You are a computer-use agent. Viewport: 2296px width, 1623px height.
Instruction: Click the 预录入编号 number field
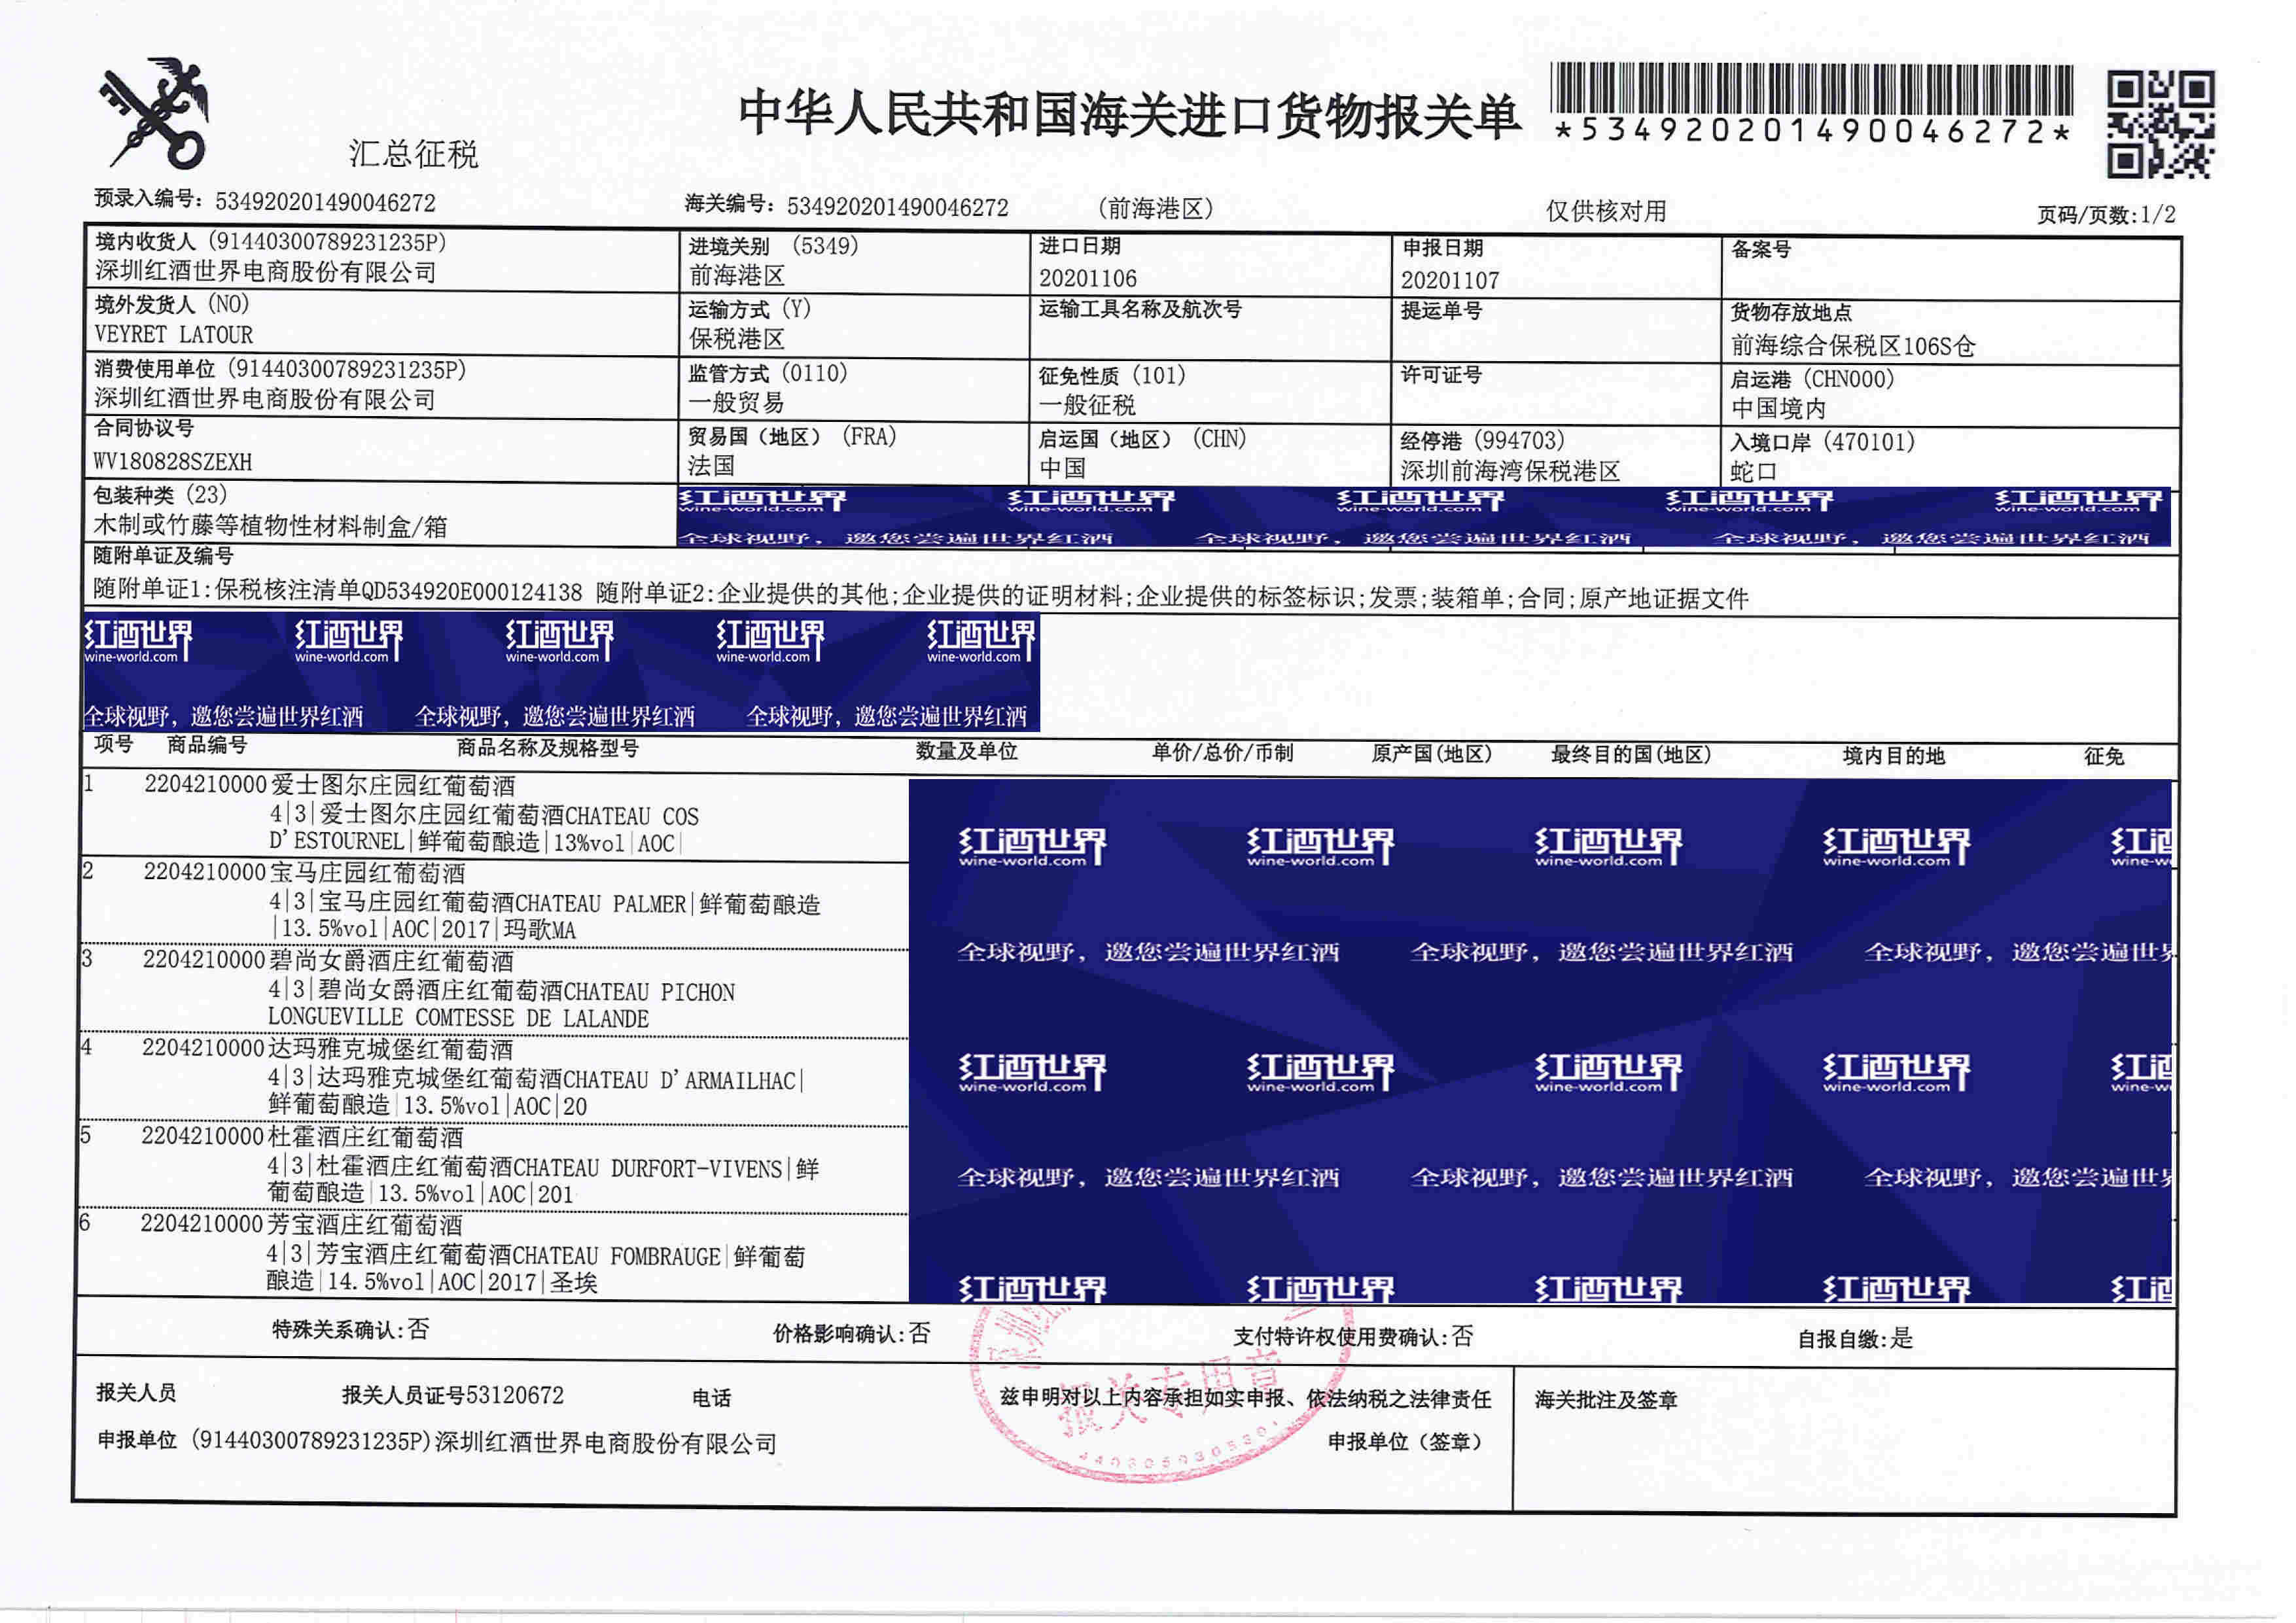325,203
